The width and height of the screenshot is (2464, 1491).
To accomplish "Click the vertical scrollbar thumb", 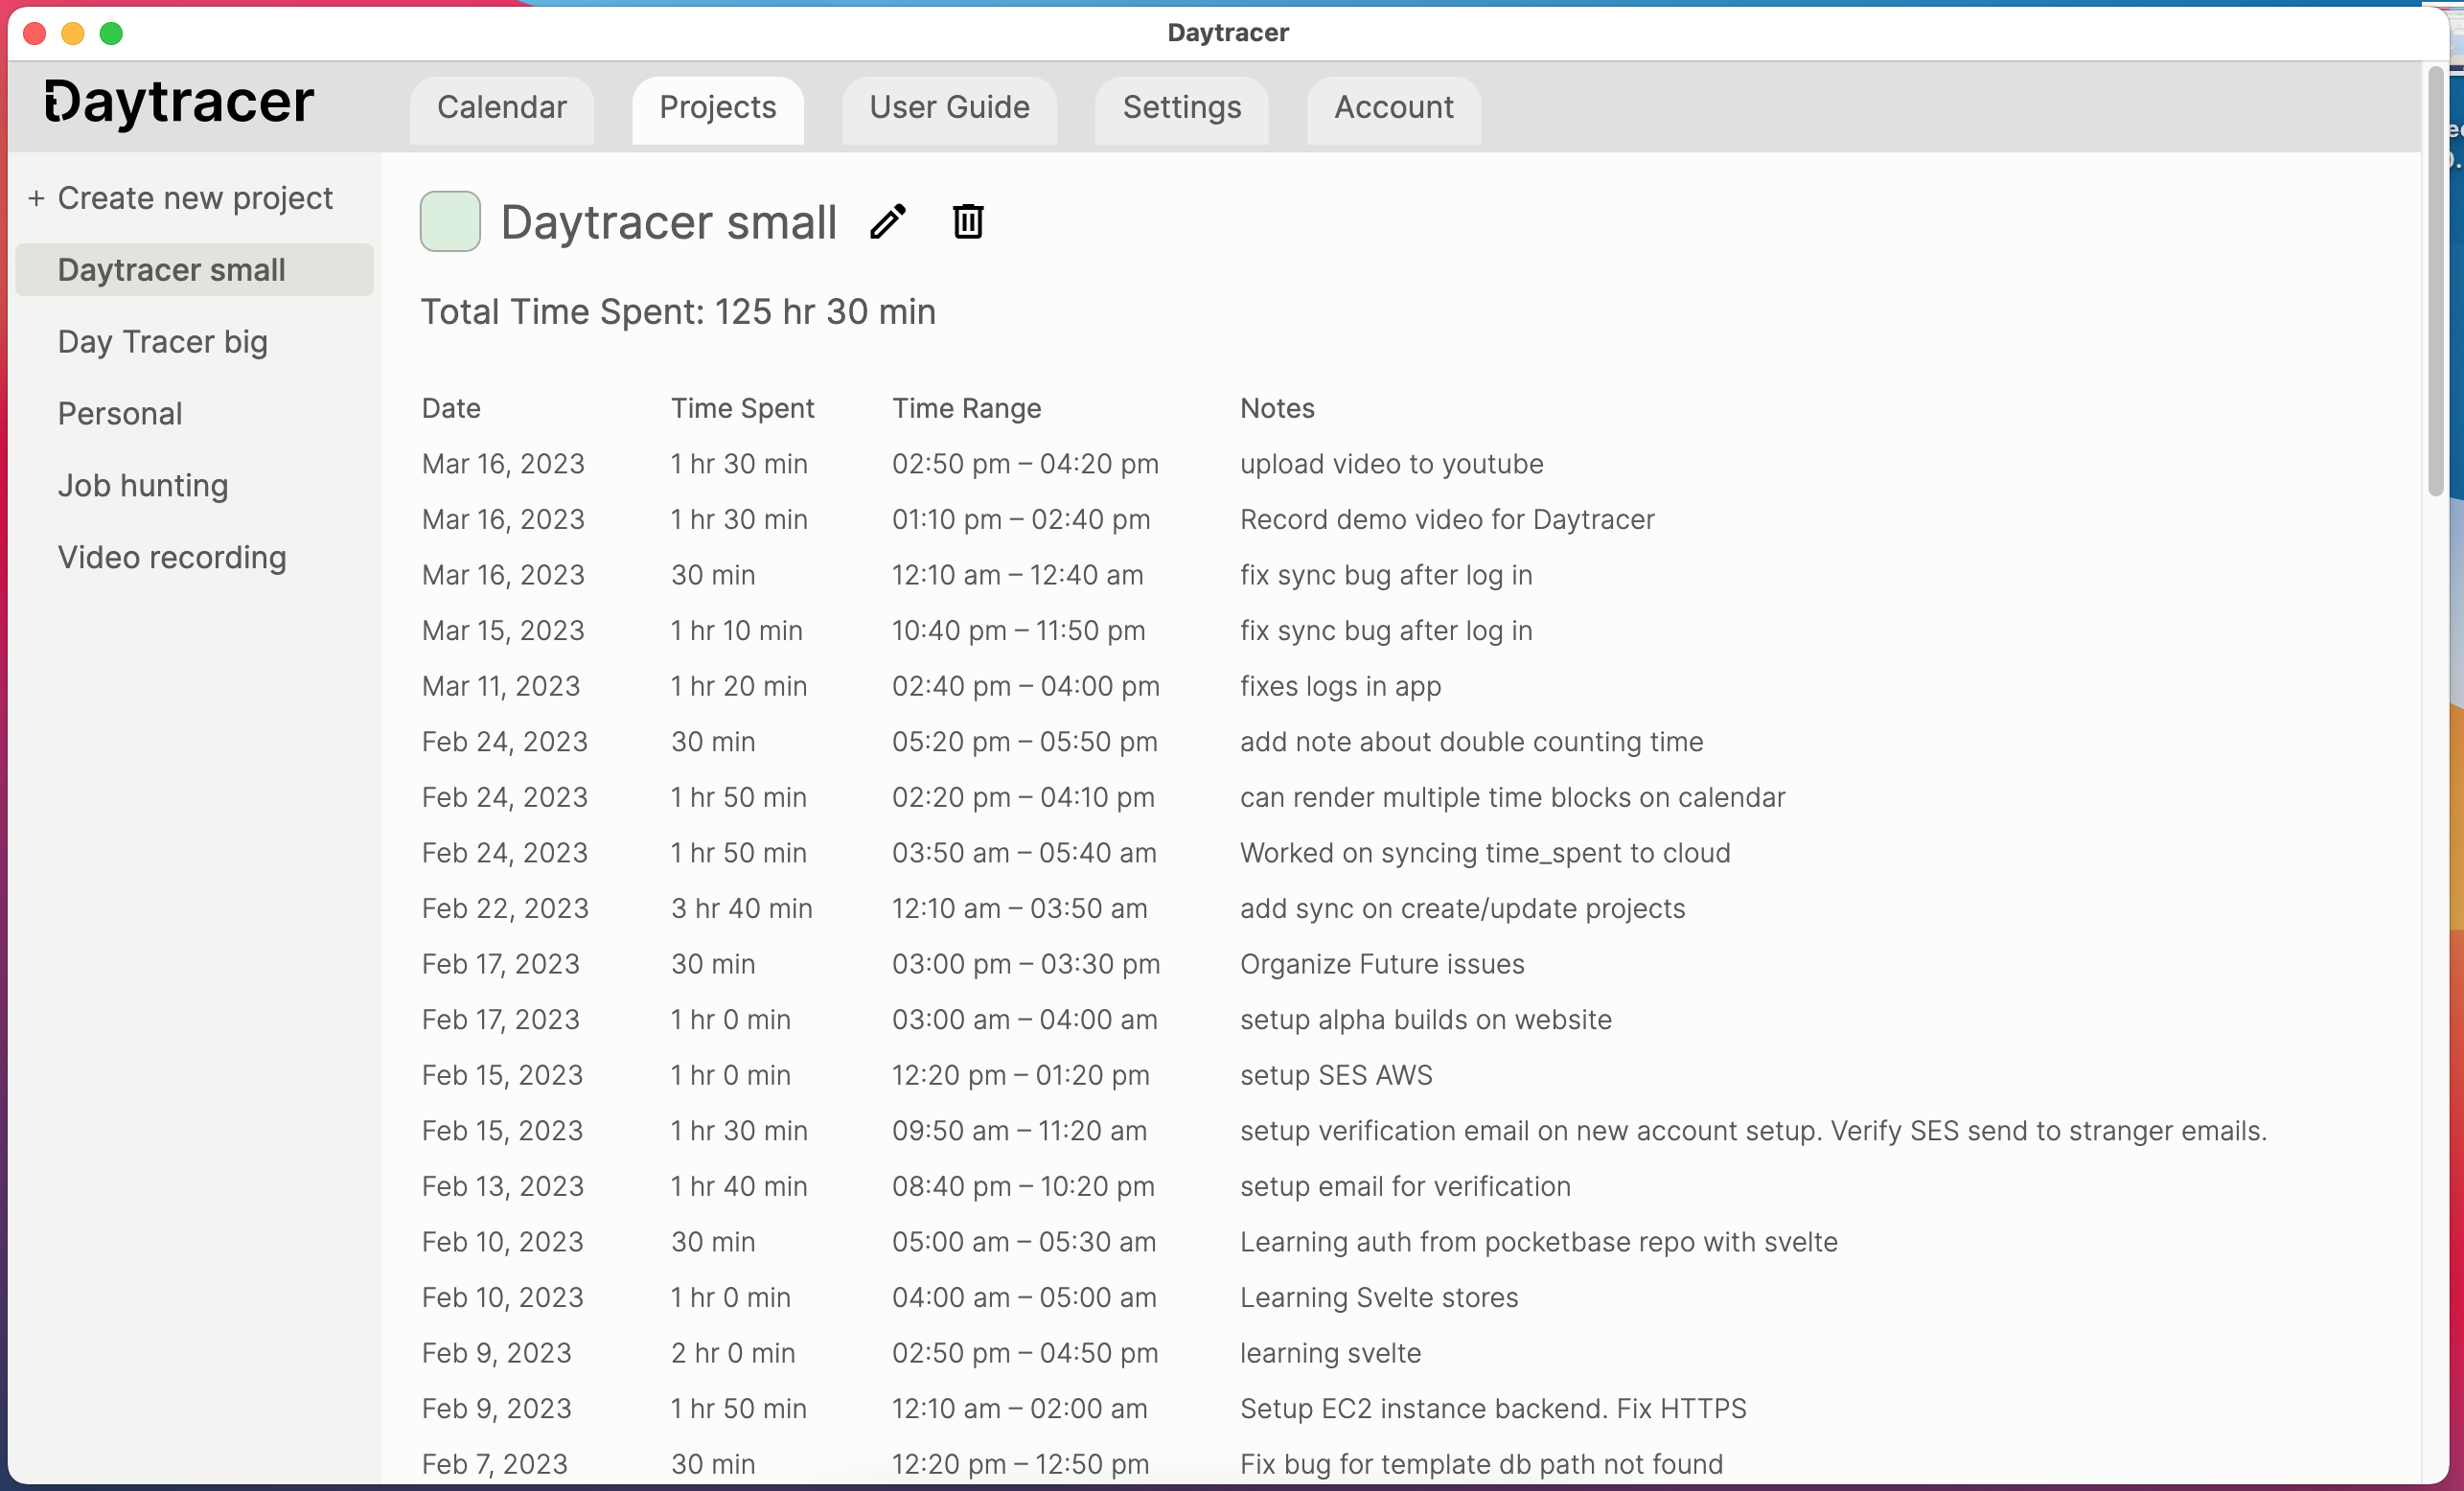I will (2435, 280).
